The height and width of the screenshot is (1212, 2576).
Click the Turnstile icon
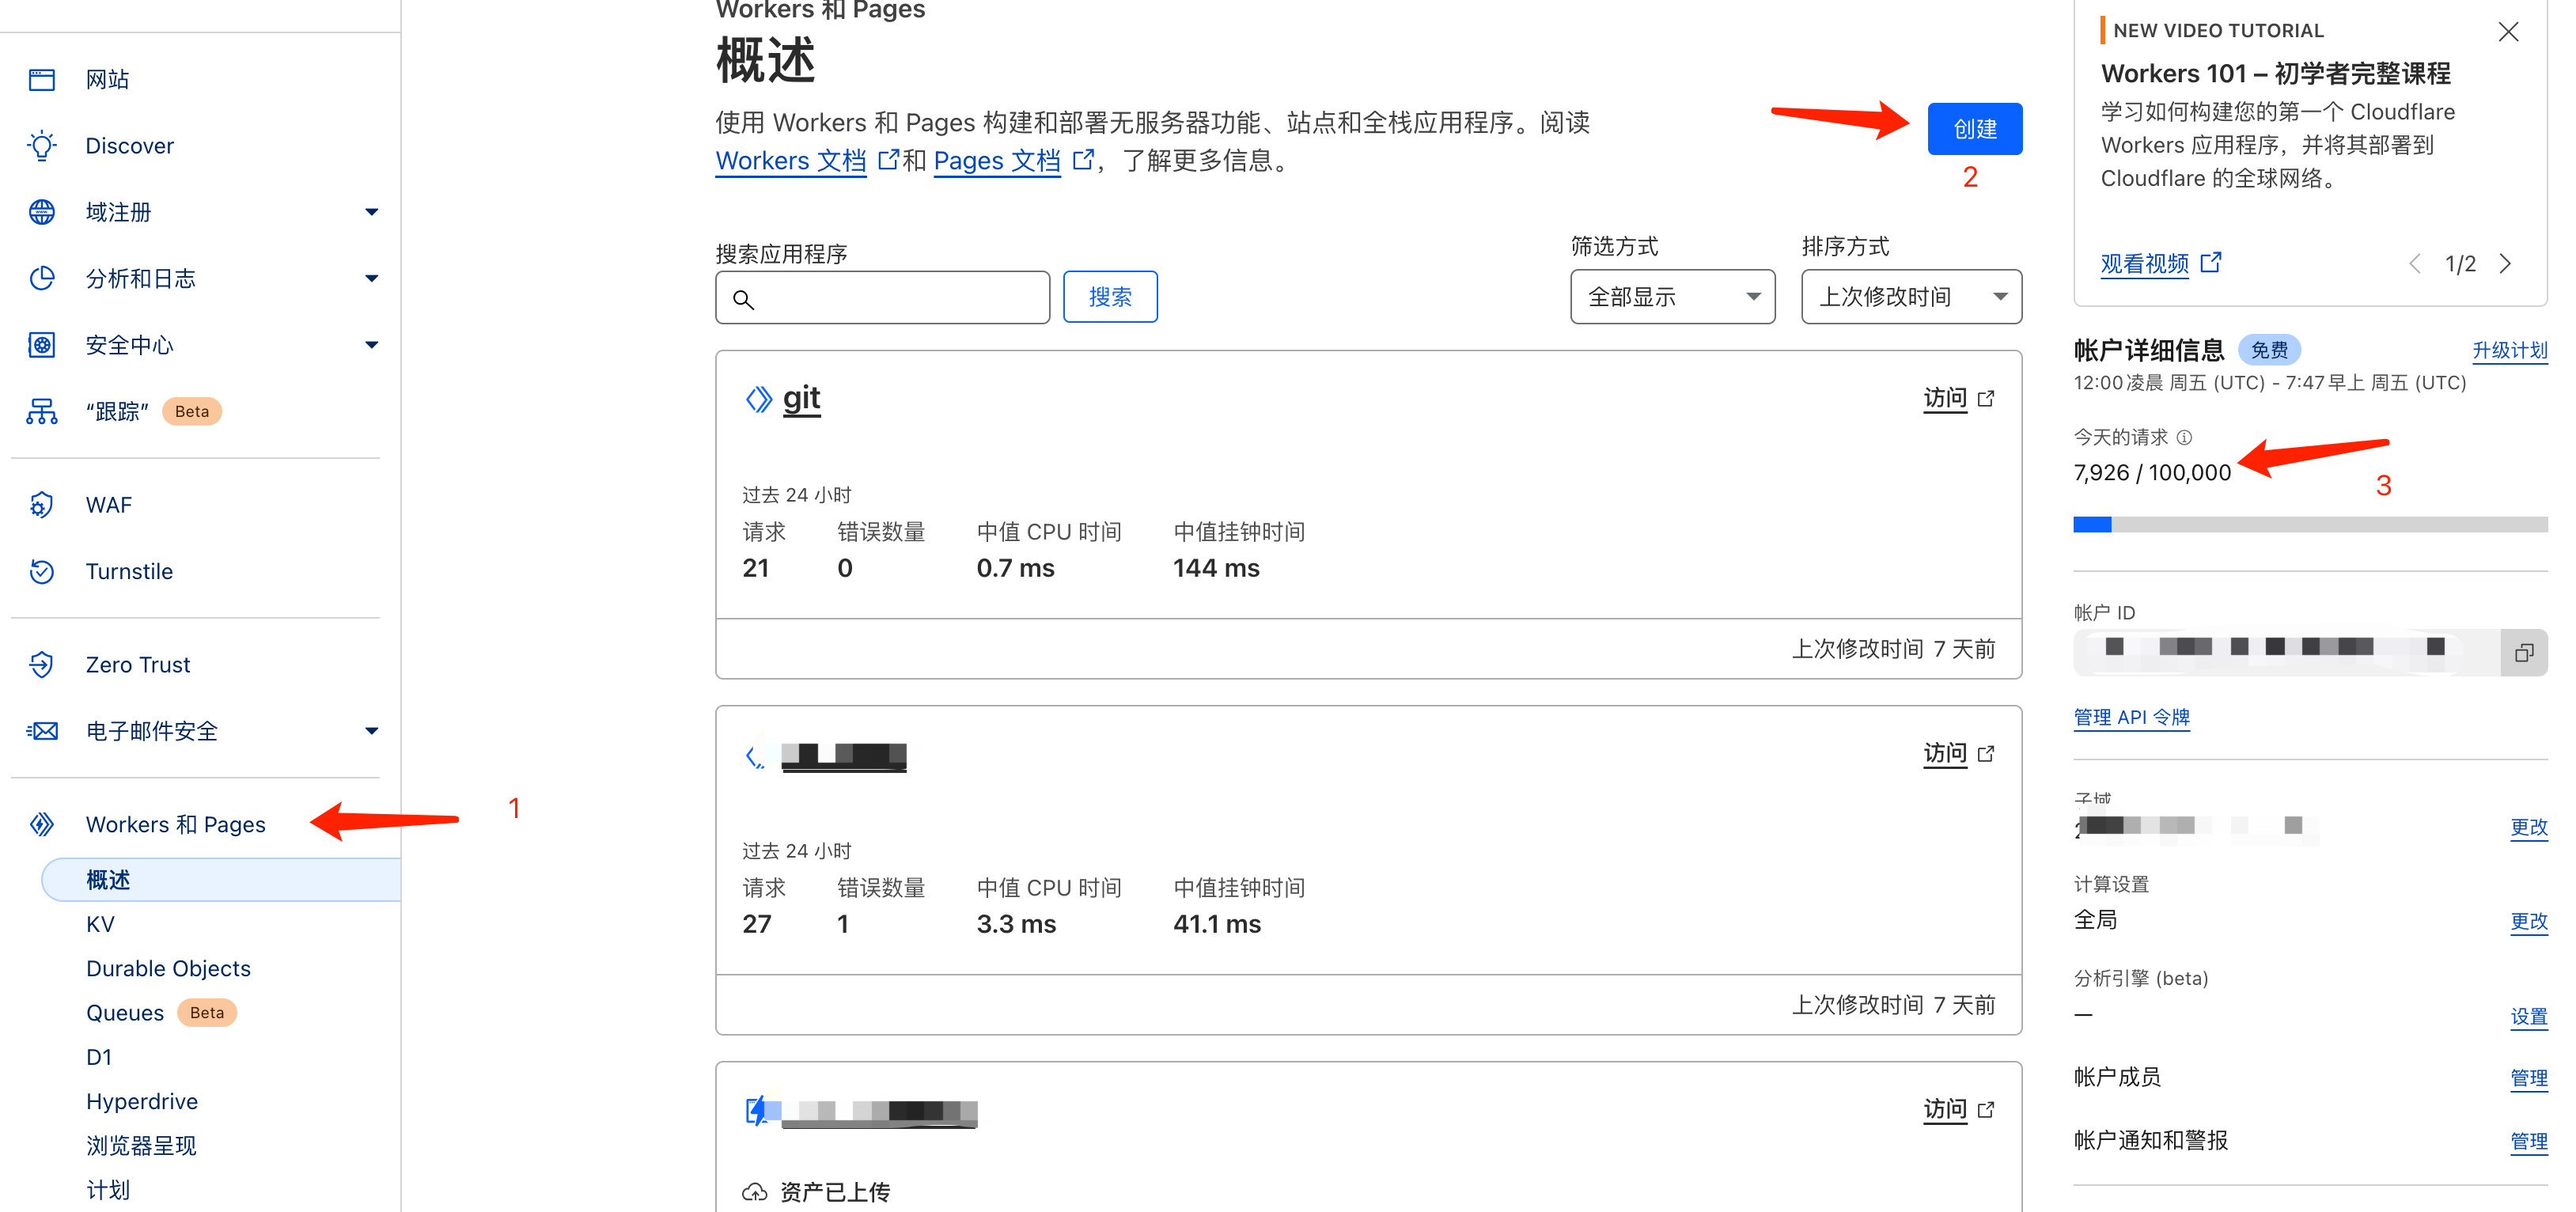[42, 571]
